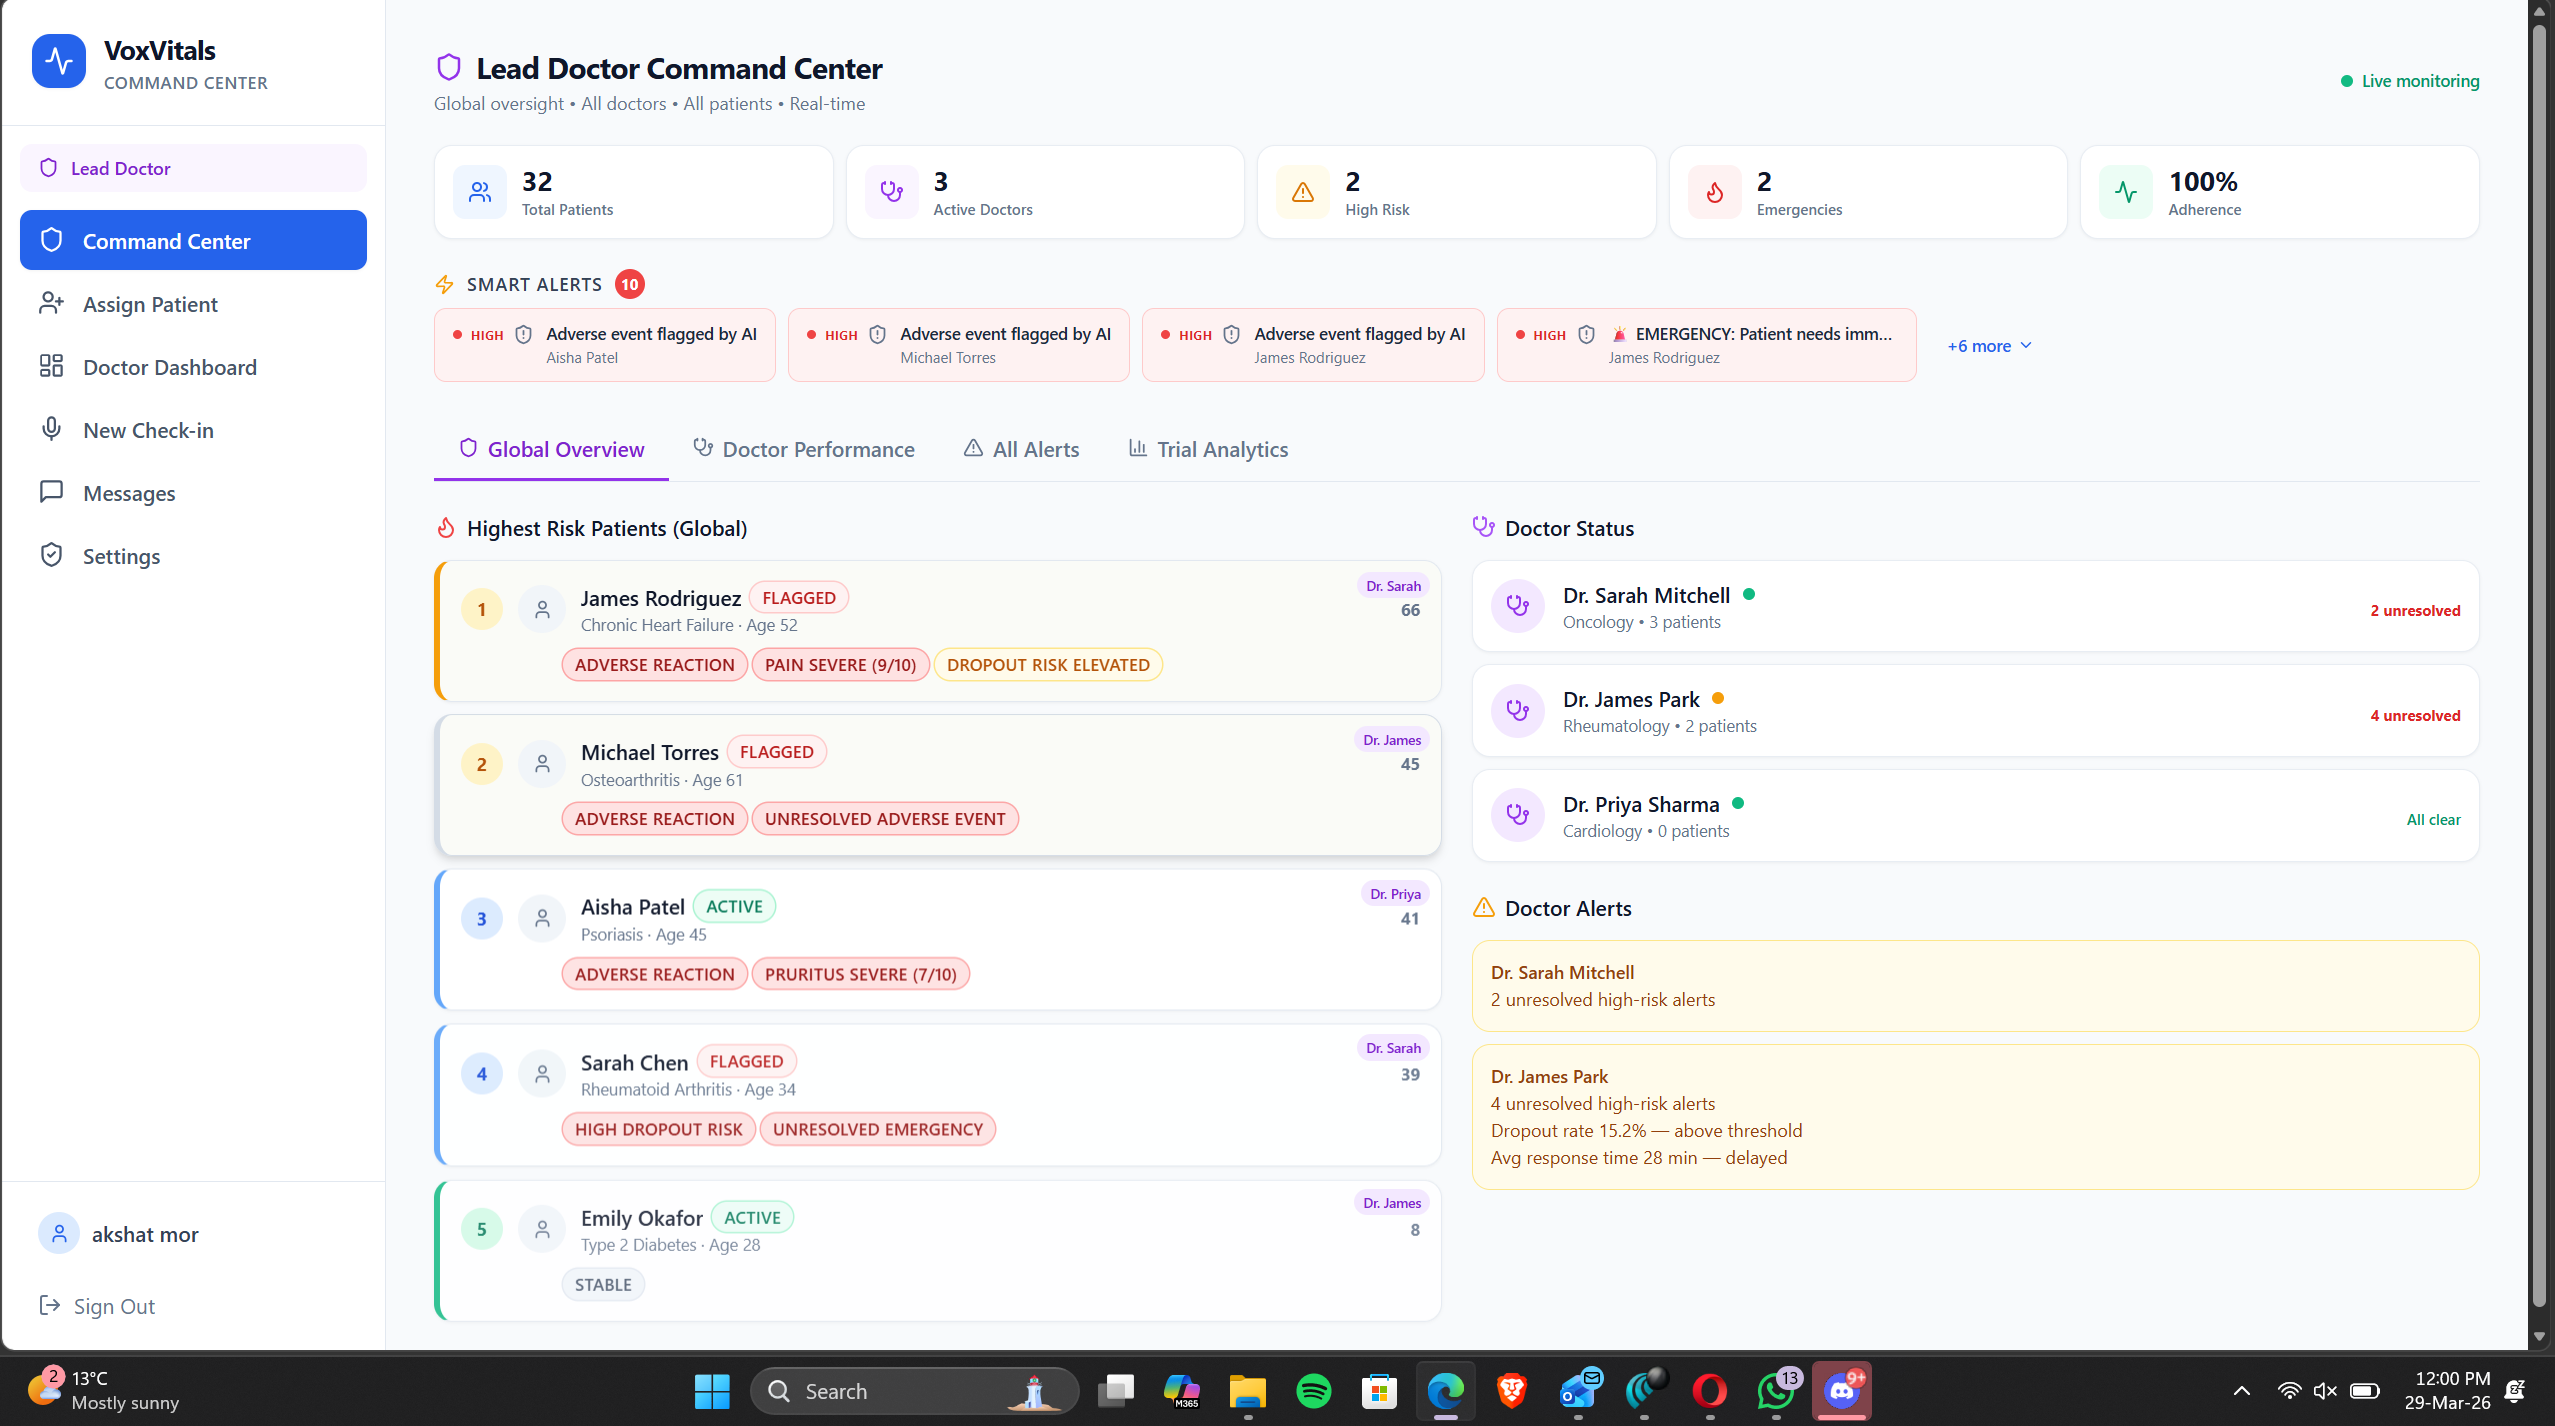Click the Adherence pulse icon
Viewport: 2555px width, 1426px height.
2125,192
